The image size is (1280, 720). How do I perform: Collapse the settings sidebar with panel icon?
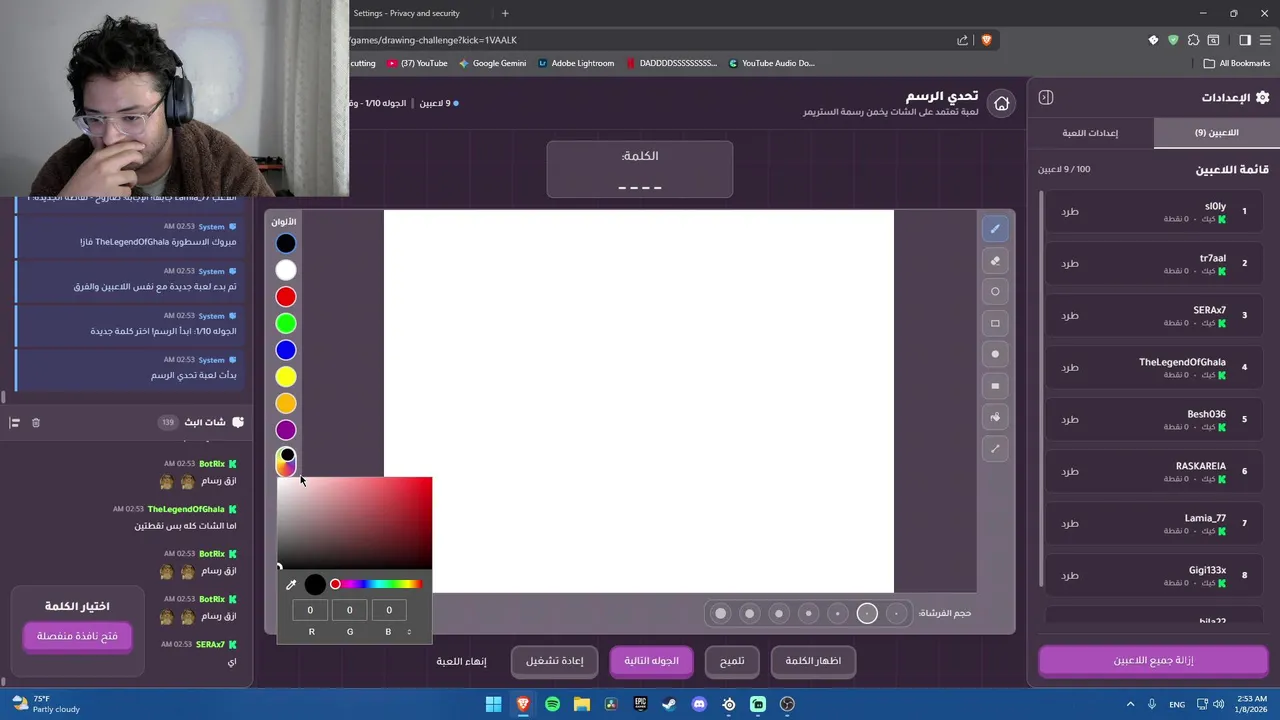click(1046, 97)
